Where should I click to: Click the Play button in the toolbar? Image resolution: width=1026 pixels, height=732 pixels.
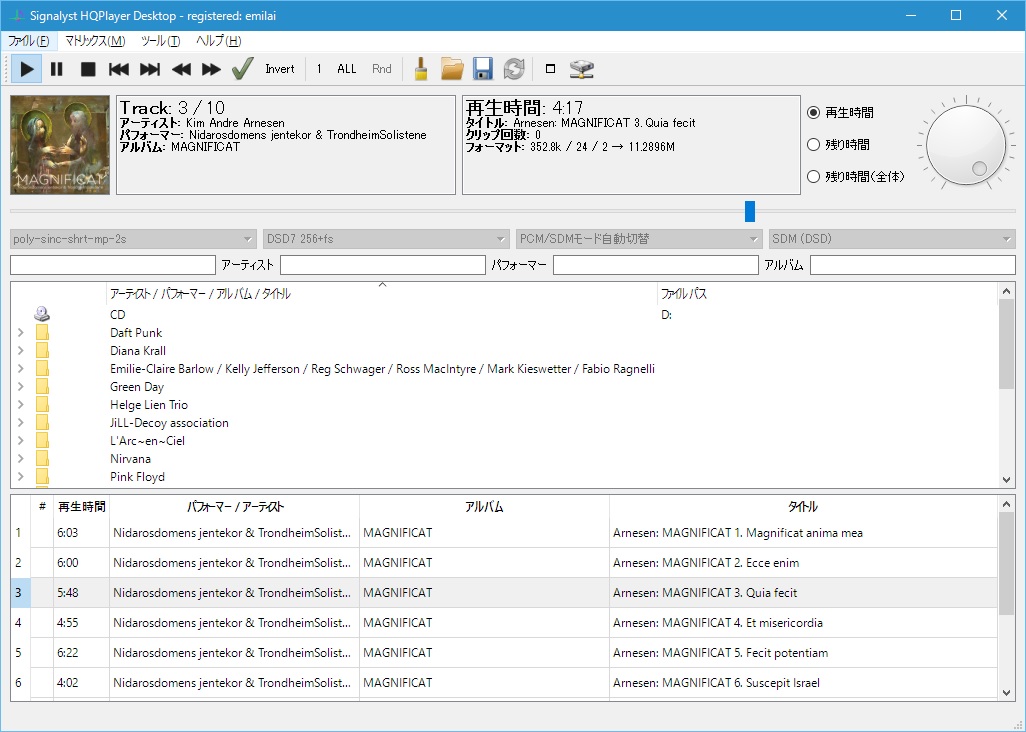coord(25,68)
